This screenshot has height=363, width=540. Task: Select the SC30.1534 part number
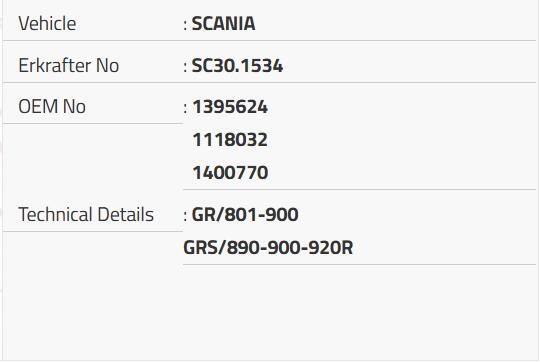coord(237,65)
